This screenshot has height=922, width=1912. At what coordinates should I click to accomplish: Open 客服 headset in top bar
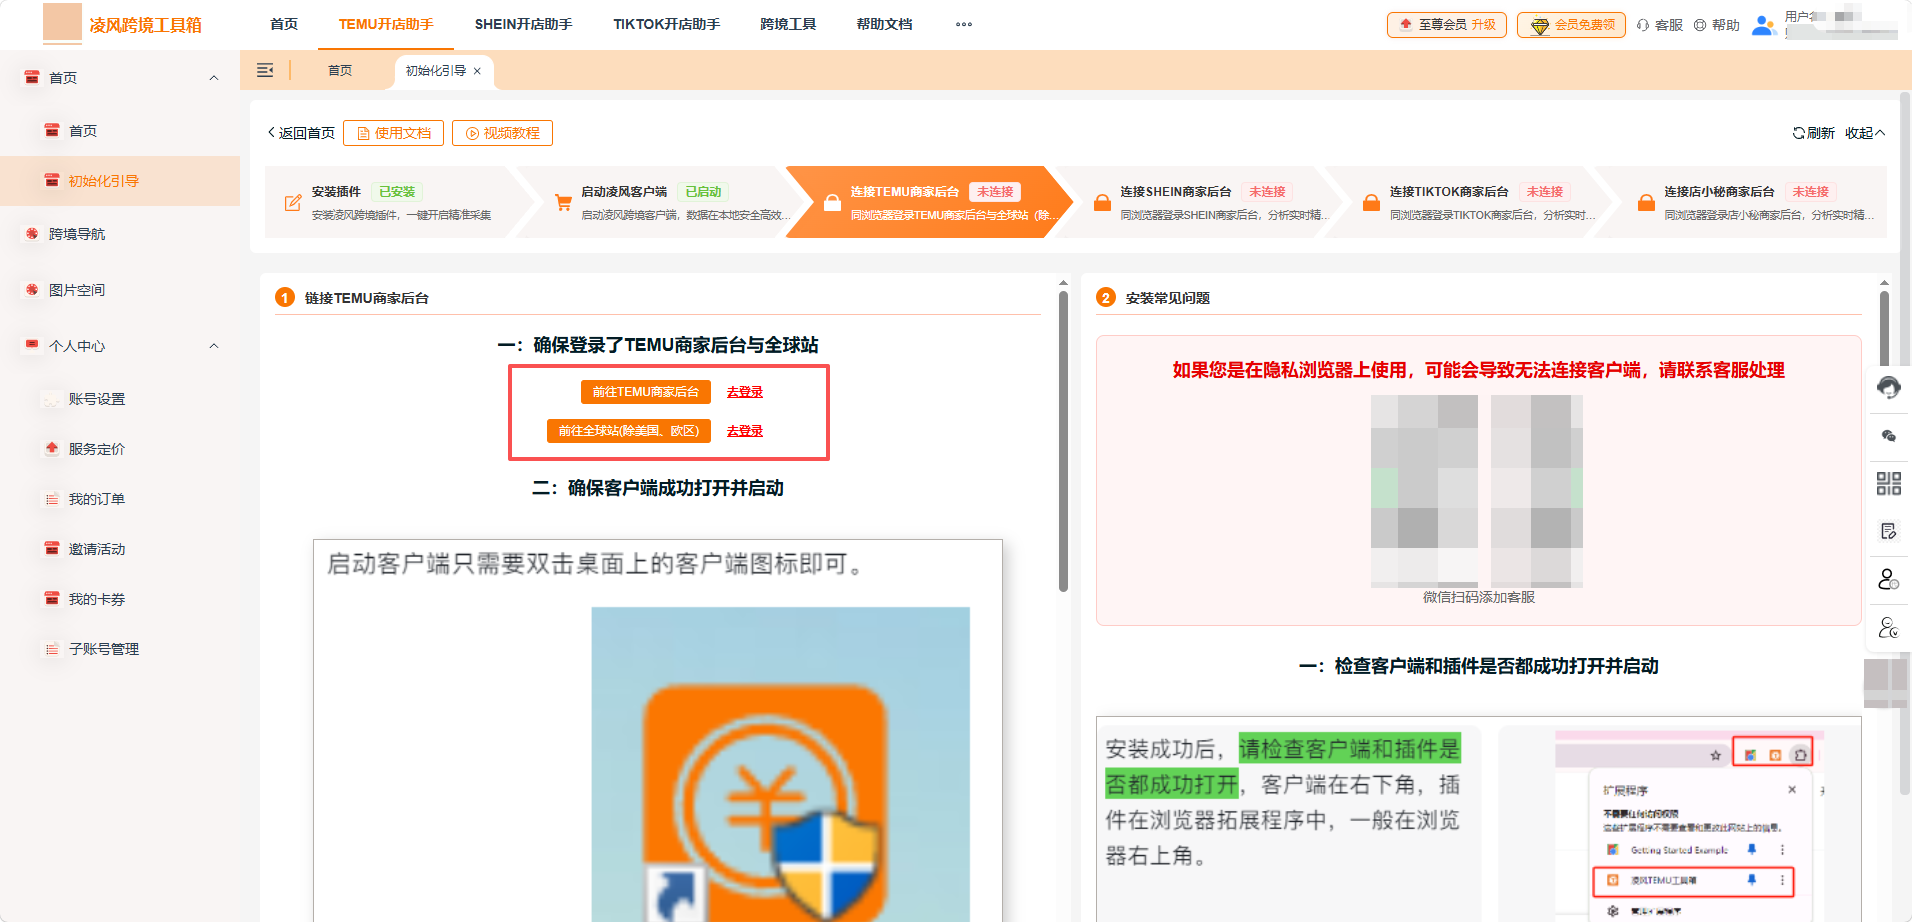[x=1660, y=25]
